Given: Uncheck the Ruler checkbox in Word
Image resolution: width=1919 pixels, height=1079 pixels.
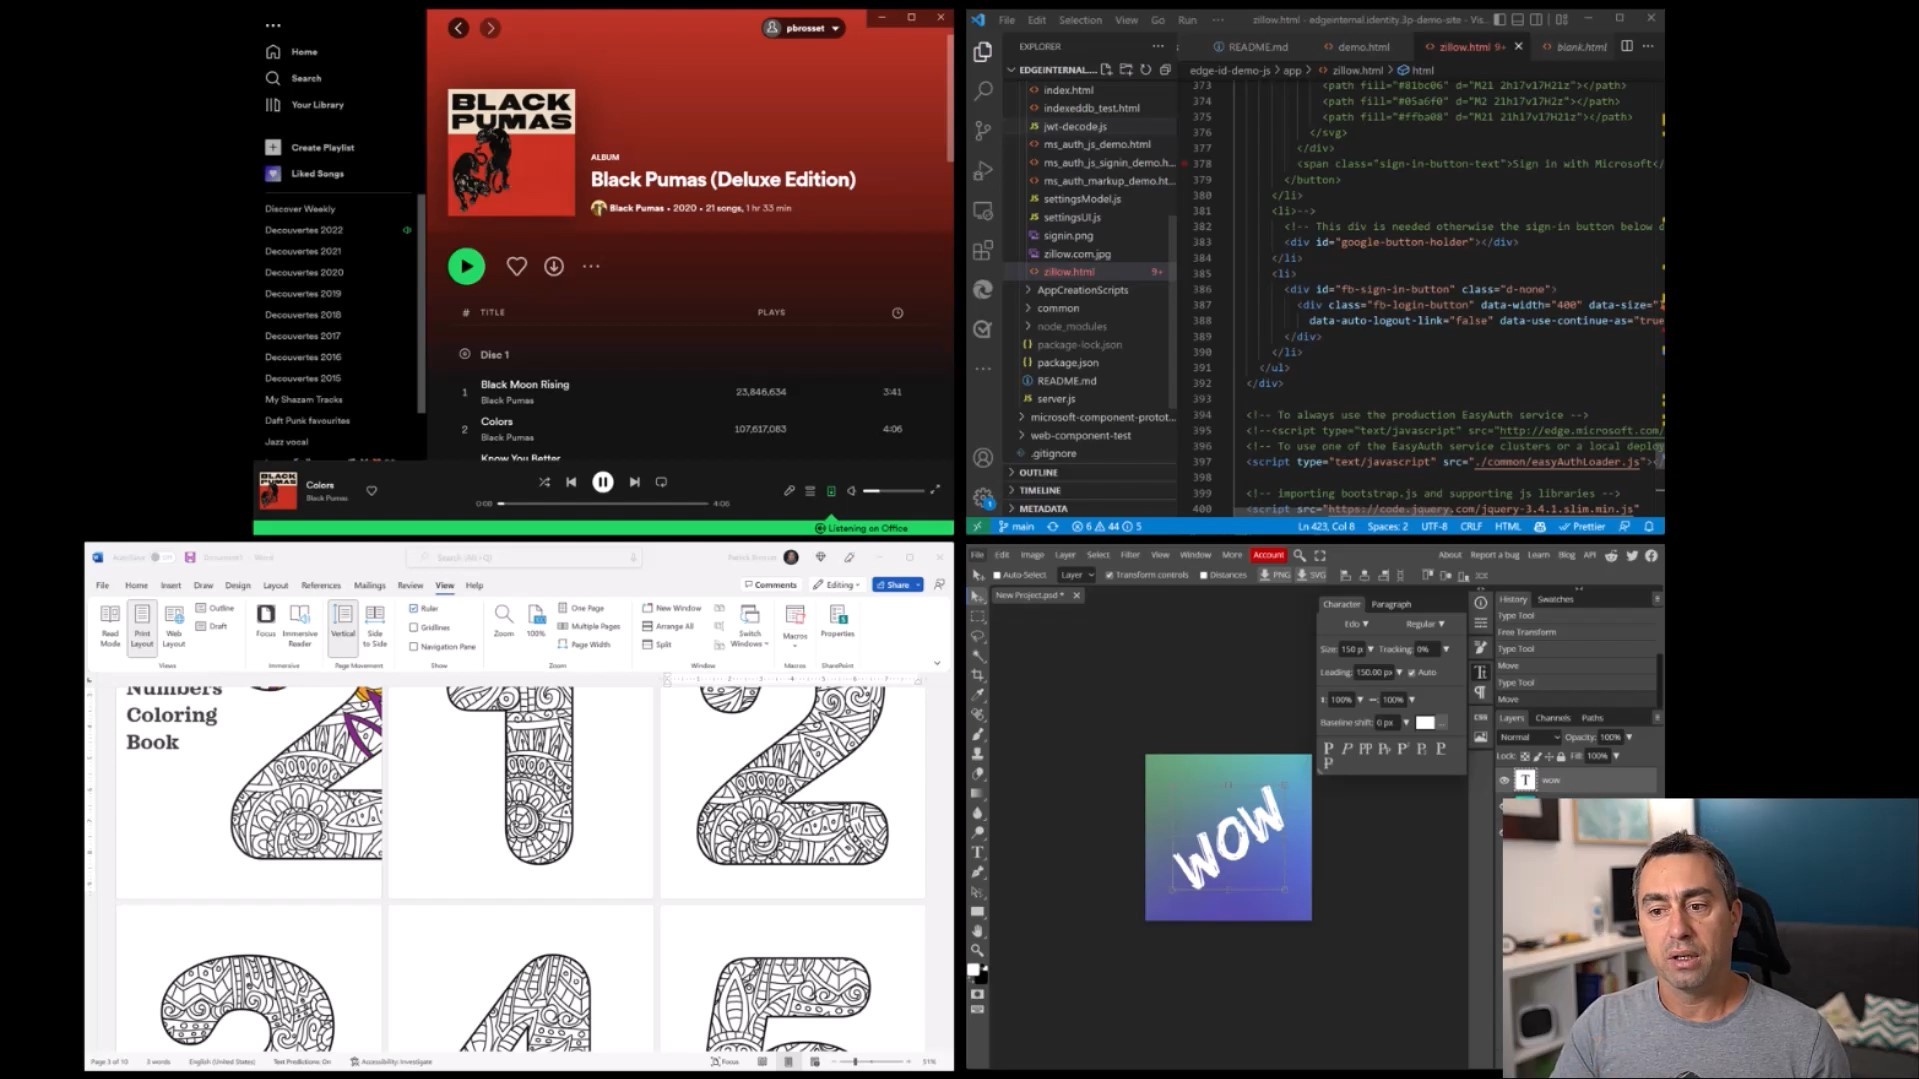Looking at the screenshot, I should [x=414, y=608].
